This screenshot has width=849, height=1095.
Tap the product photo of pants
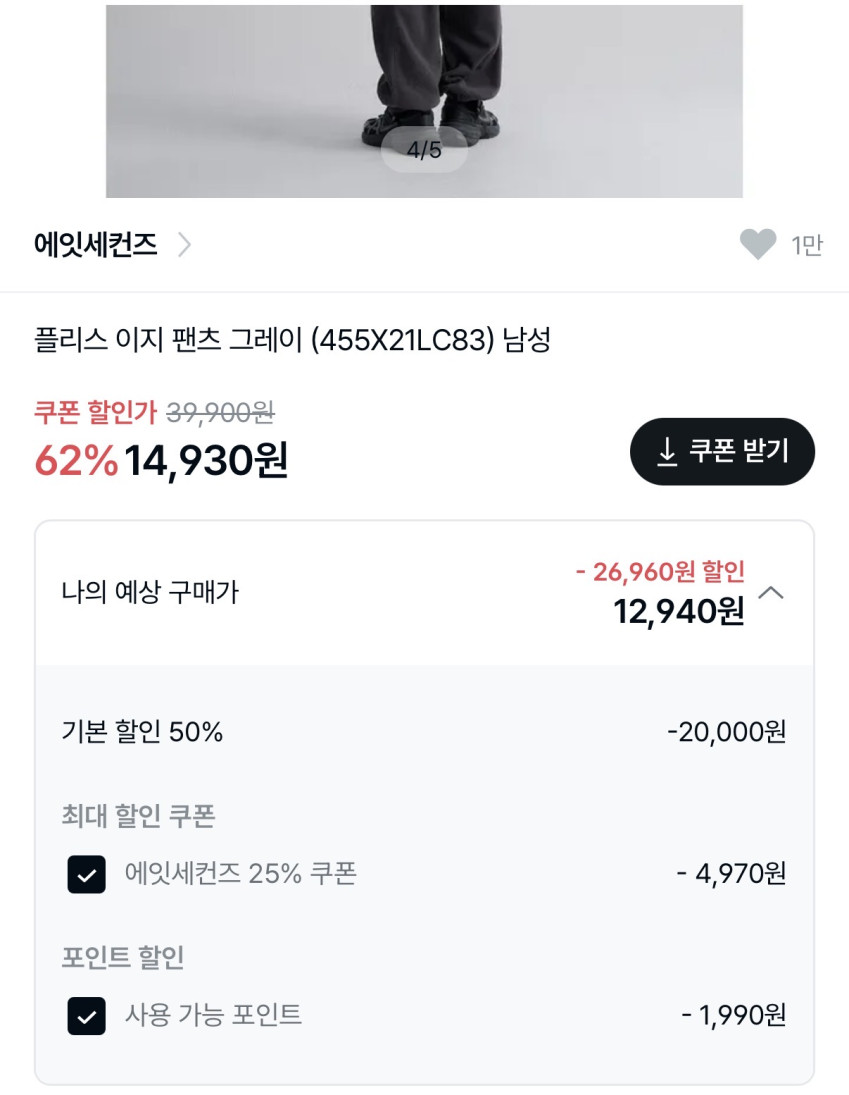(x=424, y=70)
